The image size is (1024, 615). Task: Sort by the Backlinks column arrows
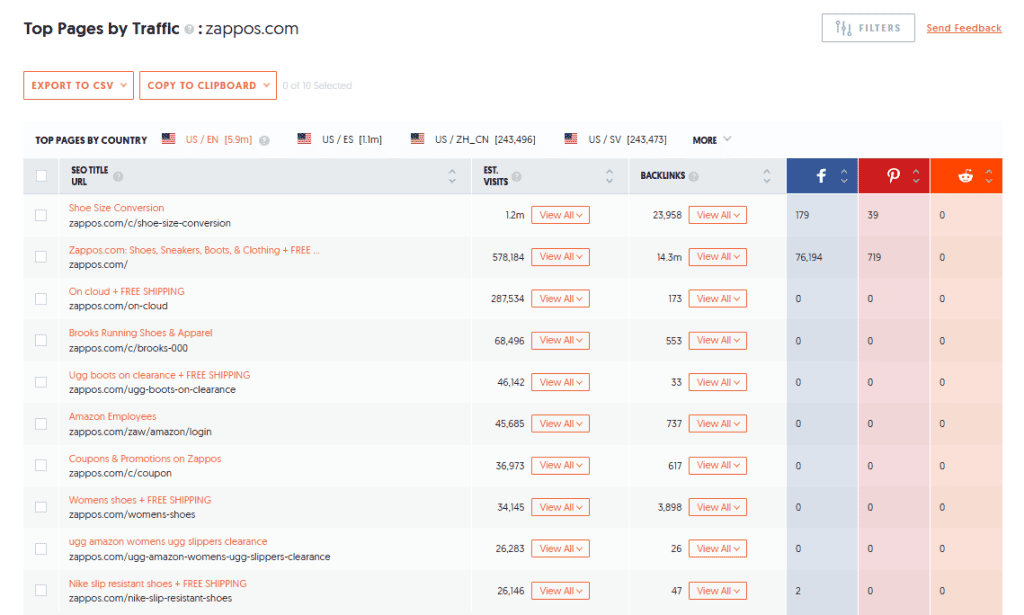[767, 176]
